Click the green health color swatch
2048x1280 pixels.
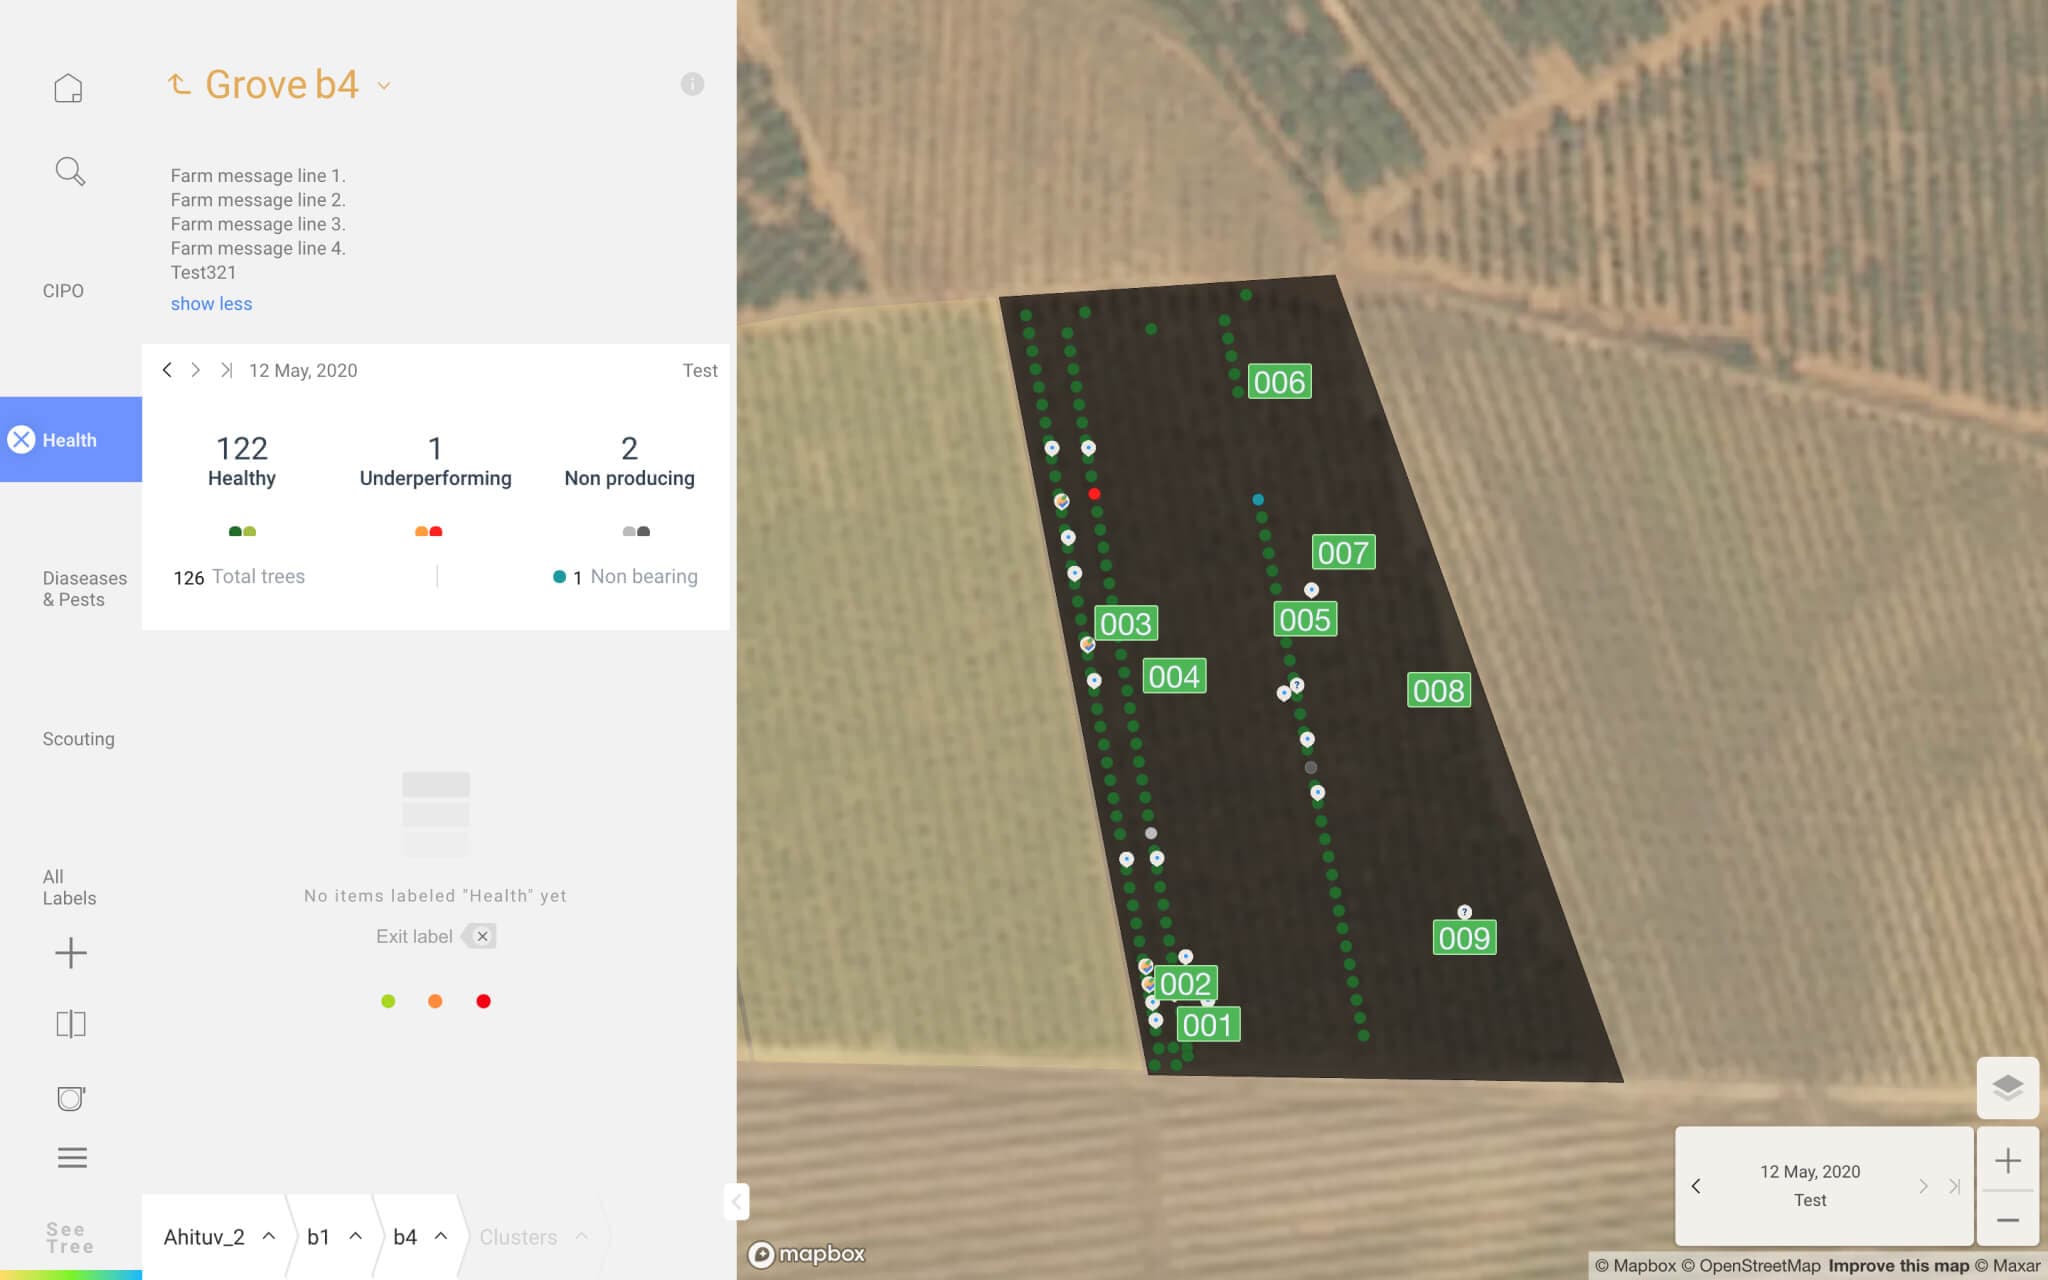click(389, 1000)
